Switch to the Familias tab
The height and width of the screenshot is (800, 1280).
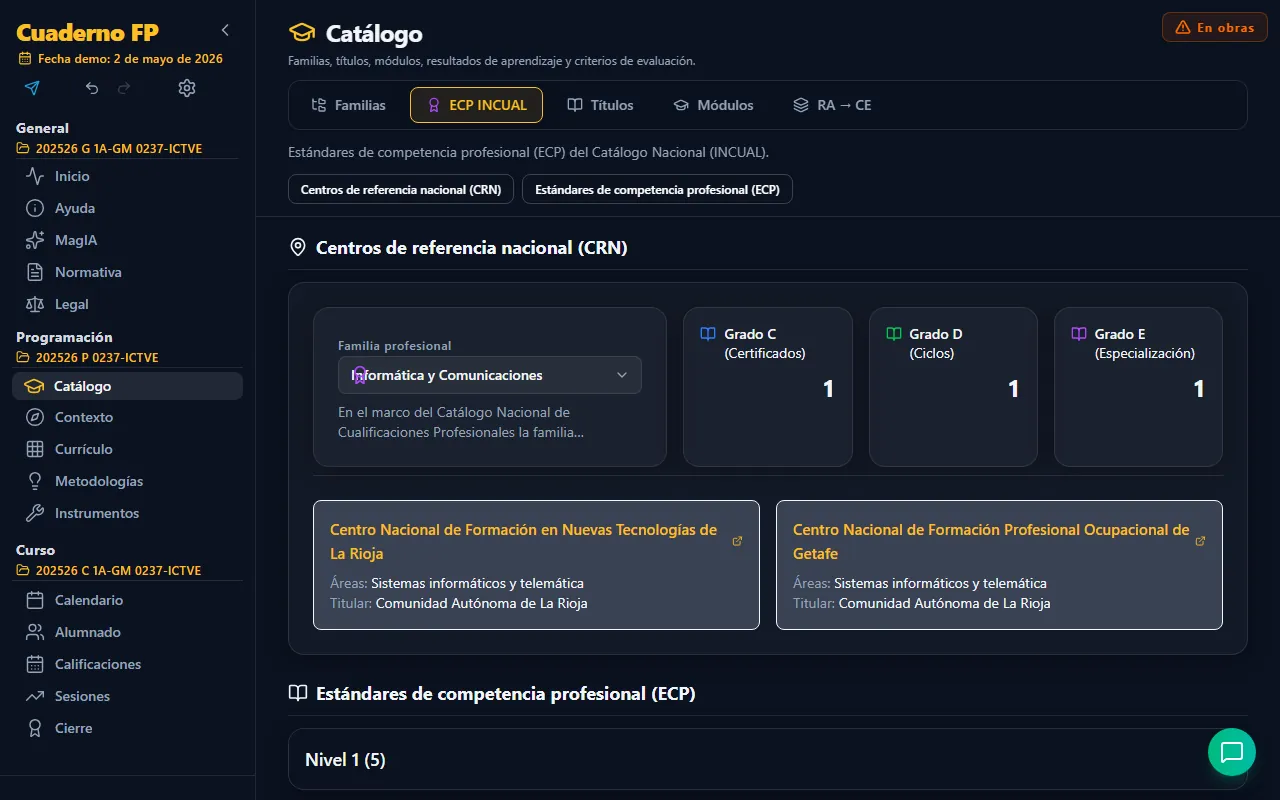(x=348, y=105)
